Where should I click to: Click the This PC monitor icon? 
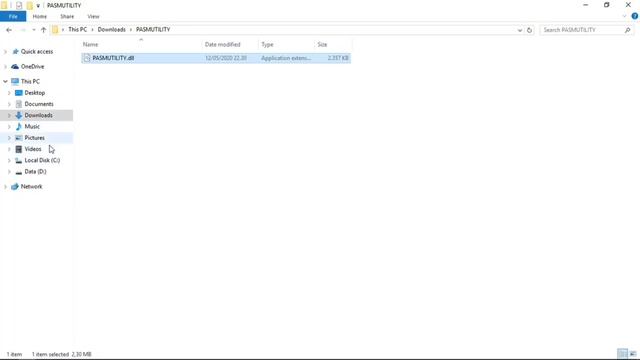pyautogui.click(x=15, y=81)
